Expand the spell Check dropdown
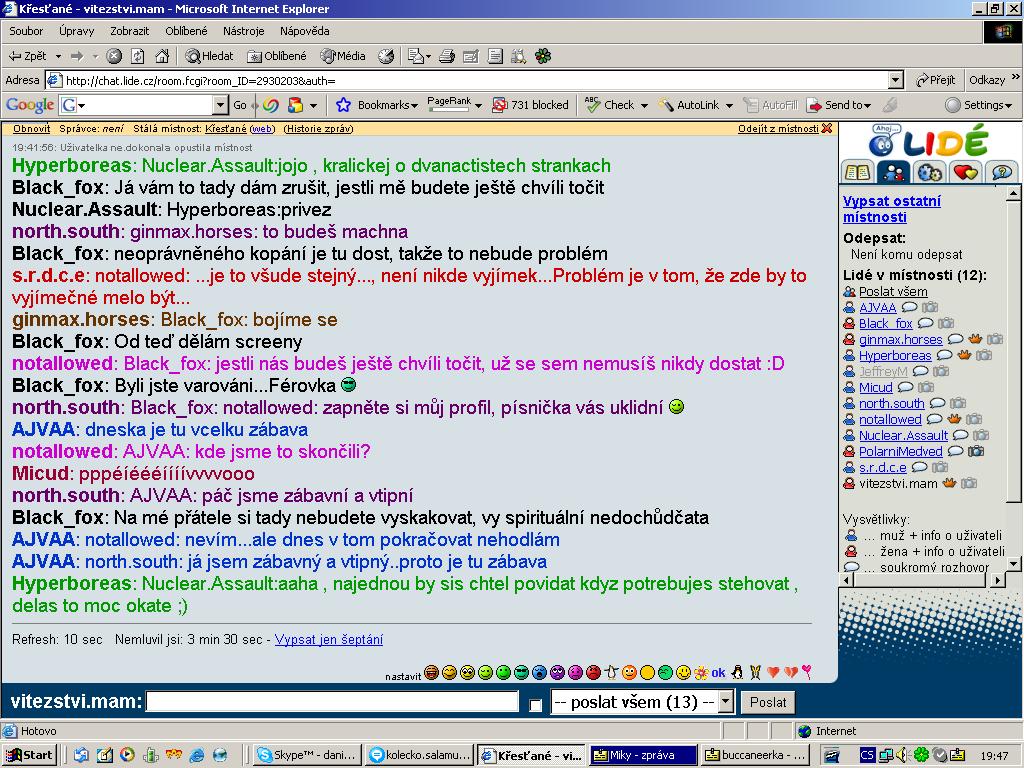 (x=644, y=105)
